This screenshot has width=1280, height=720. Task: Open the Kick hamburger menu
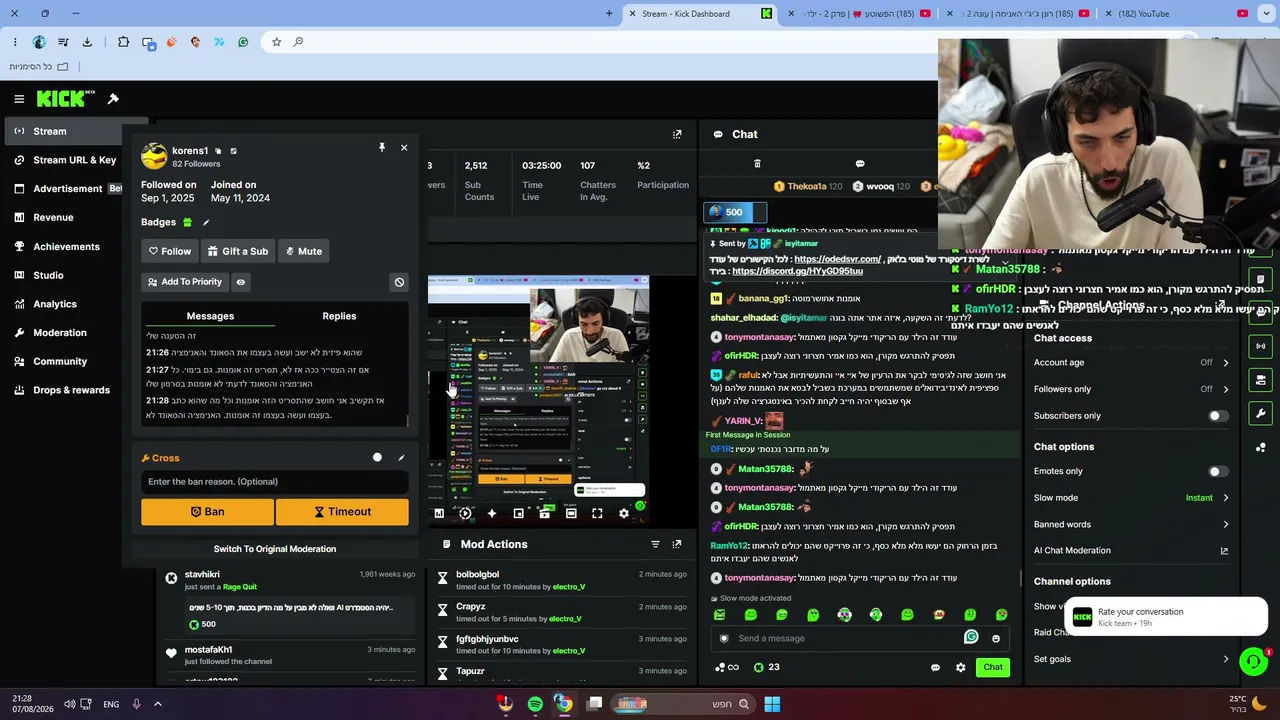pos(19,99)
